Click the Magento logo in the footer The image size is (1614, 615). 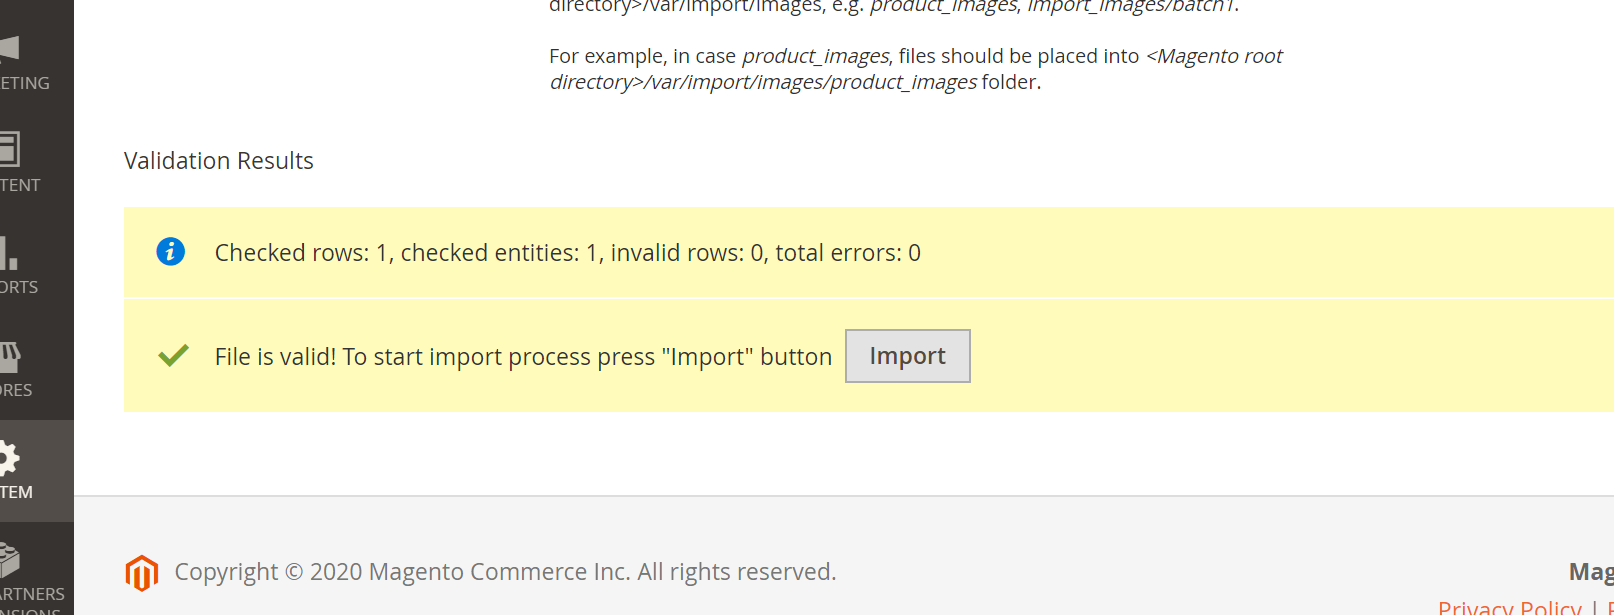(x=141, y=573)
